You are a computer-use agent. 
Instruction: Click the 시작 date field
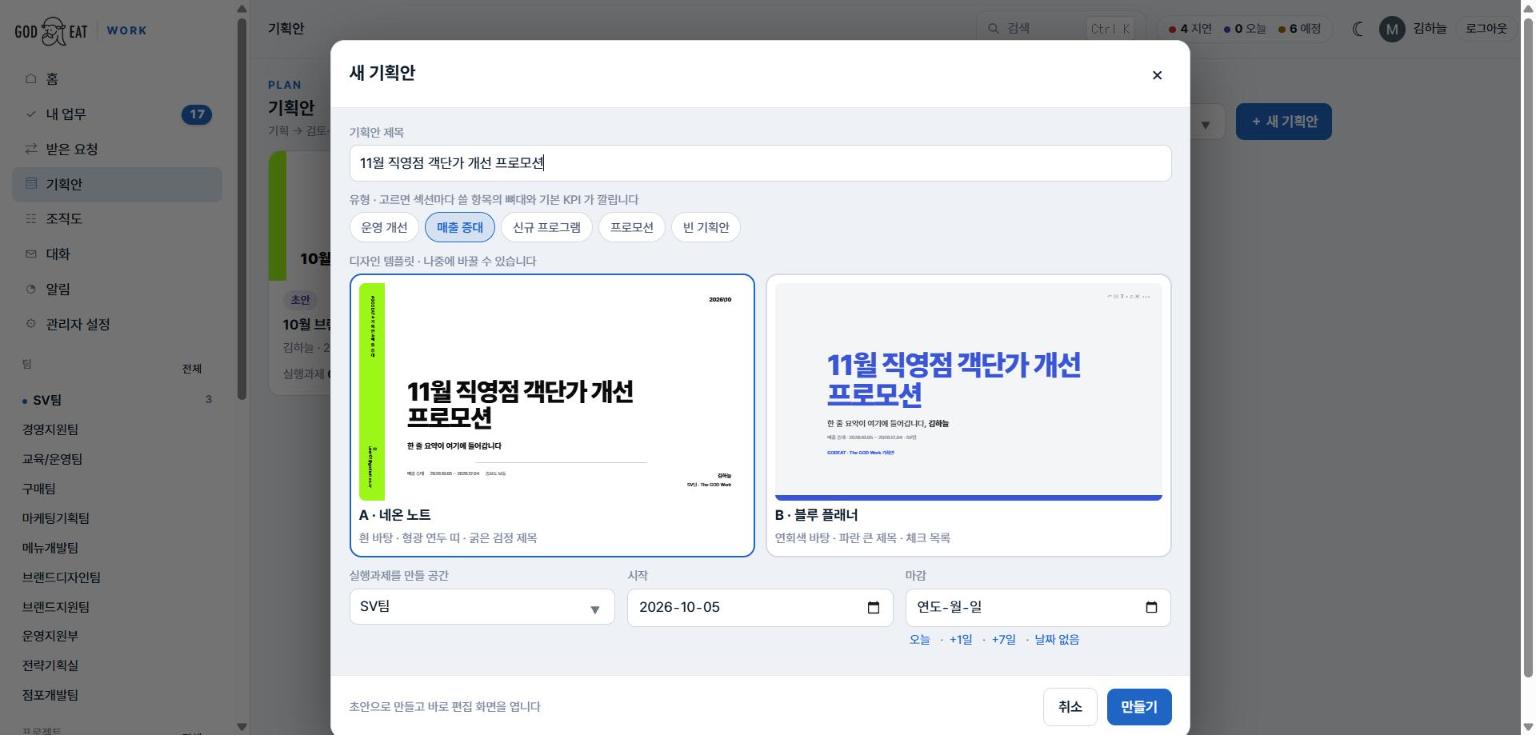[760, 607]
